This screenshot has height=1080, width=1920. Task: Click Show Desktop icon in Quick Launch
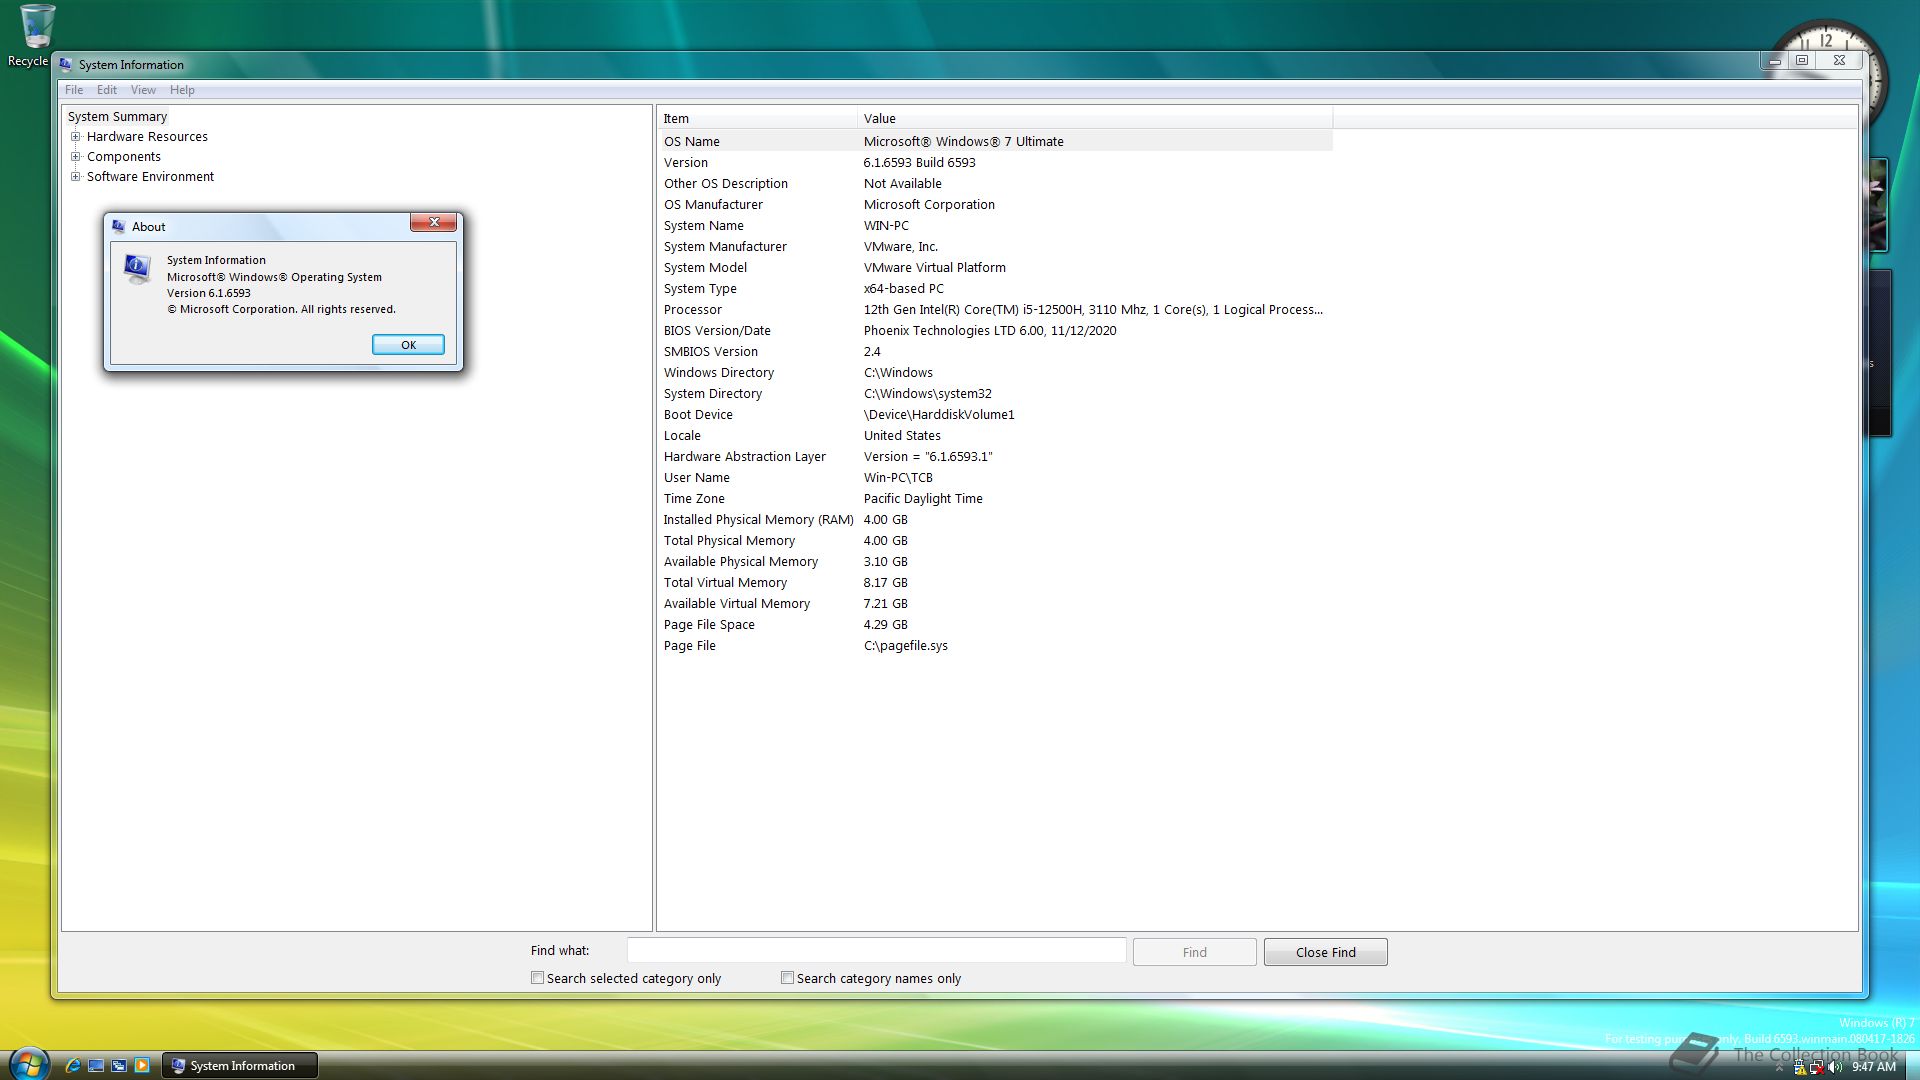coord(96,1066)
